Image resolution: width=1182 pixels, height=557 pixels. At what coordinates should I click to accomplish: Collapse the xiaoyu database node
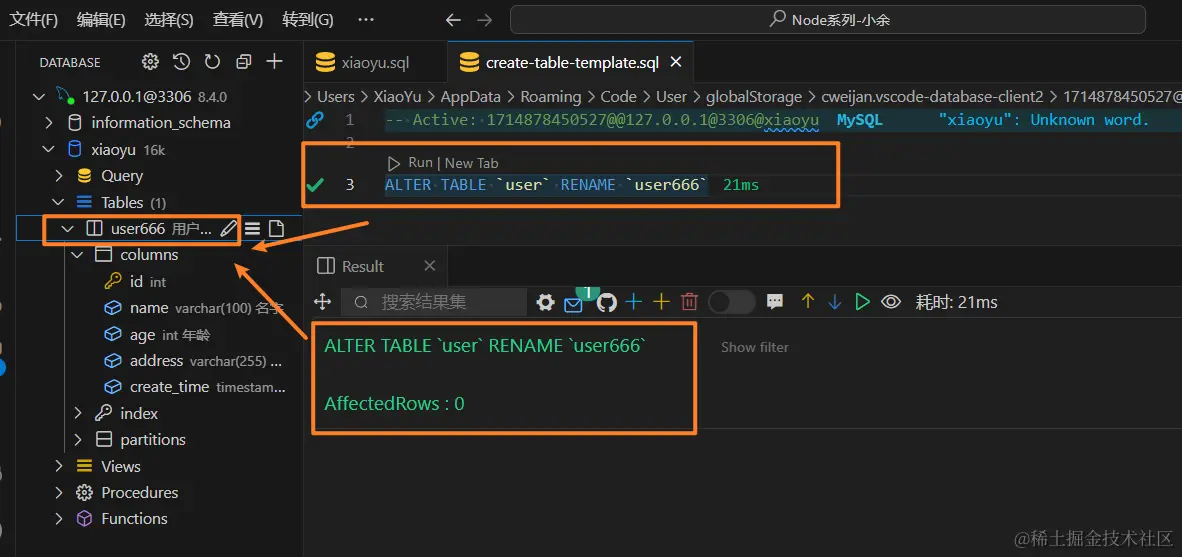click(49, 149)
